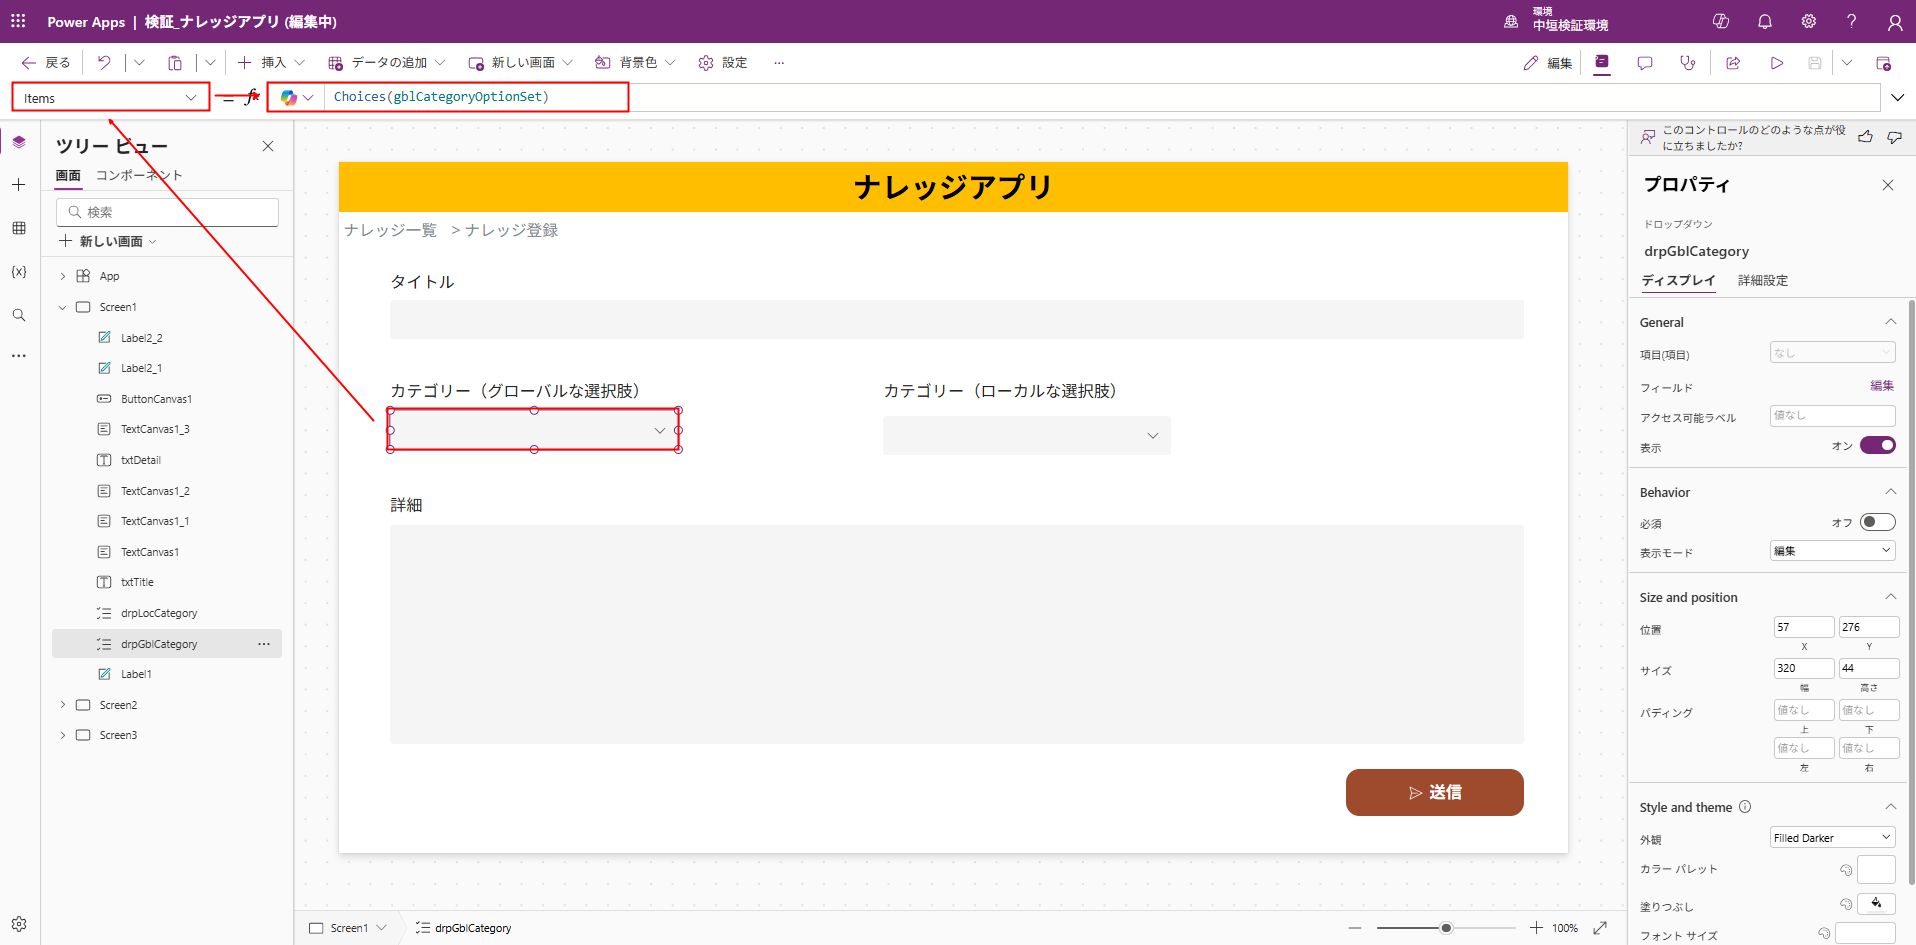1916x945 pixels.
Task: Switch to the 詳細設定 tab
Action: pos(1762,281)
